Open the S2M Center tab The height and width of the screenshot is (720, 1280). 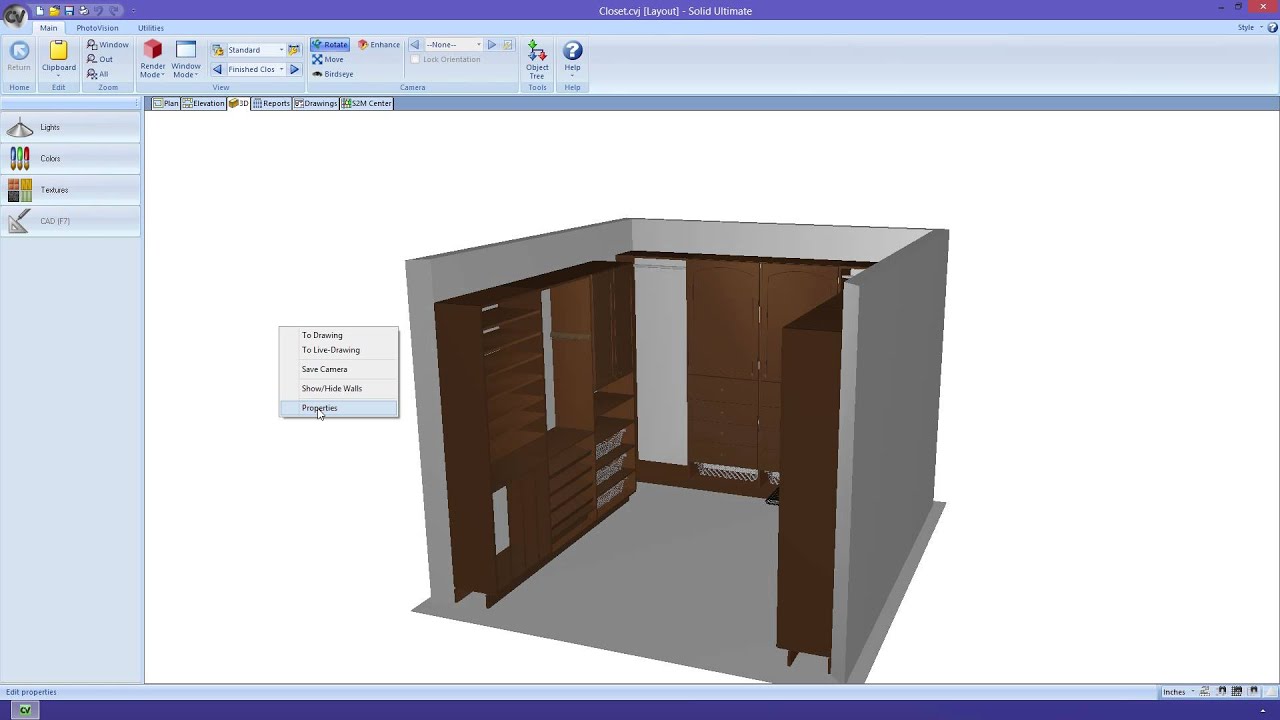click(x=366, y=103)
